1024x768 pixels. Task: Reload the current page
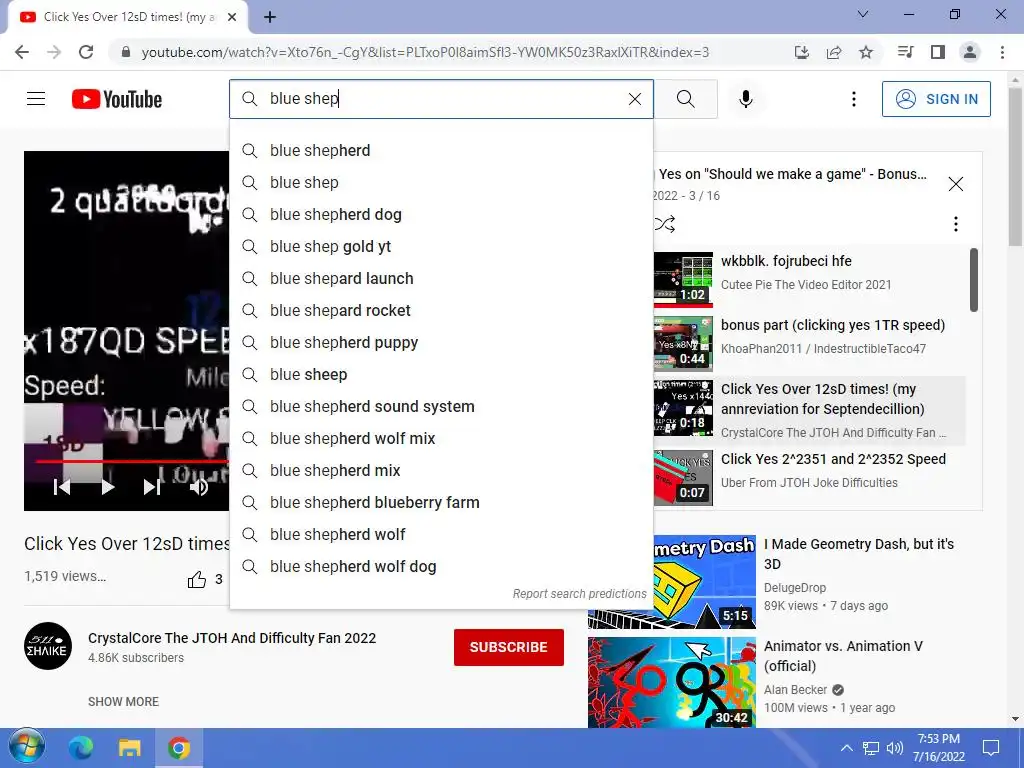coord(86,52)
